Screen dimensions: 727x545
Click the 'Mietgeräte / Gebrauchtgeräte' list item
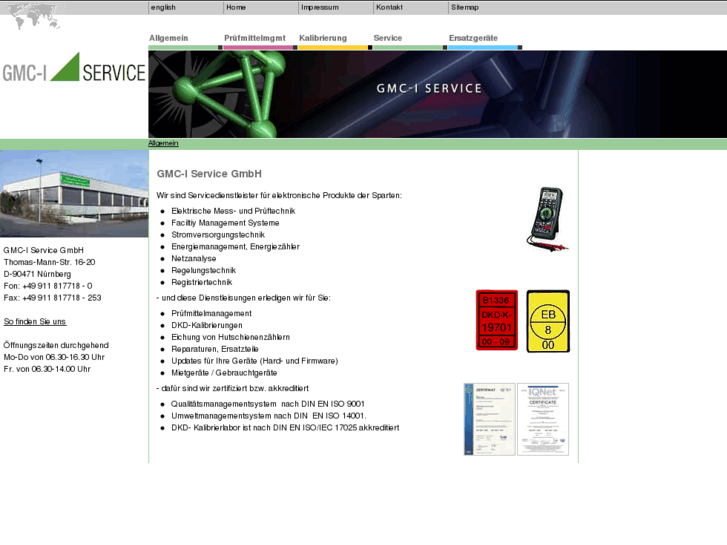(224, 373)
